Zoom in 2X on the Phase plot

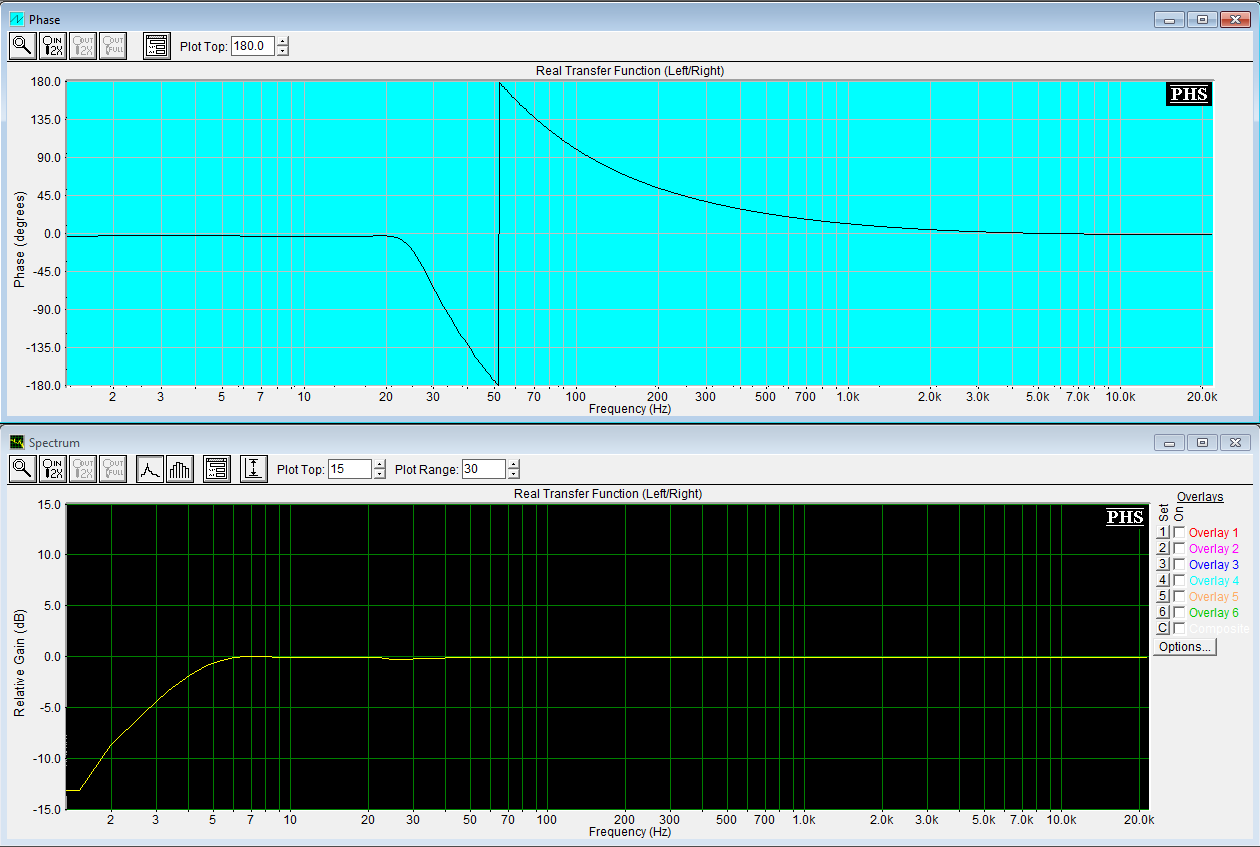coord(53,45)
